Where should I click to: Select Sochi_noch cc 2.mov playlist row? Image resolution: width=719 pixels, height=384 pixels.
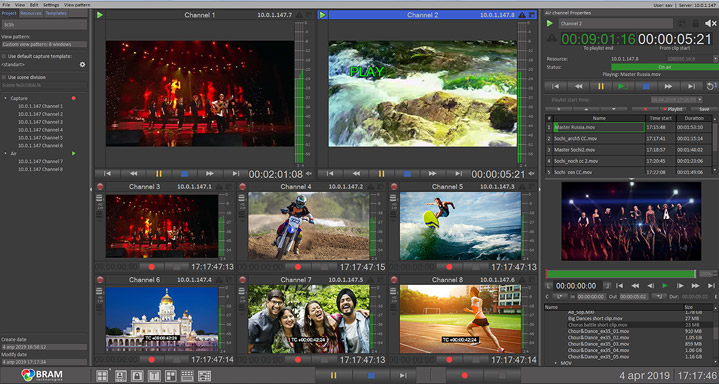point(629,161)
